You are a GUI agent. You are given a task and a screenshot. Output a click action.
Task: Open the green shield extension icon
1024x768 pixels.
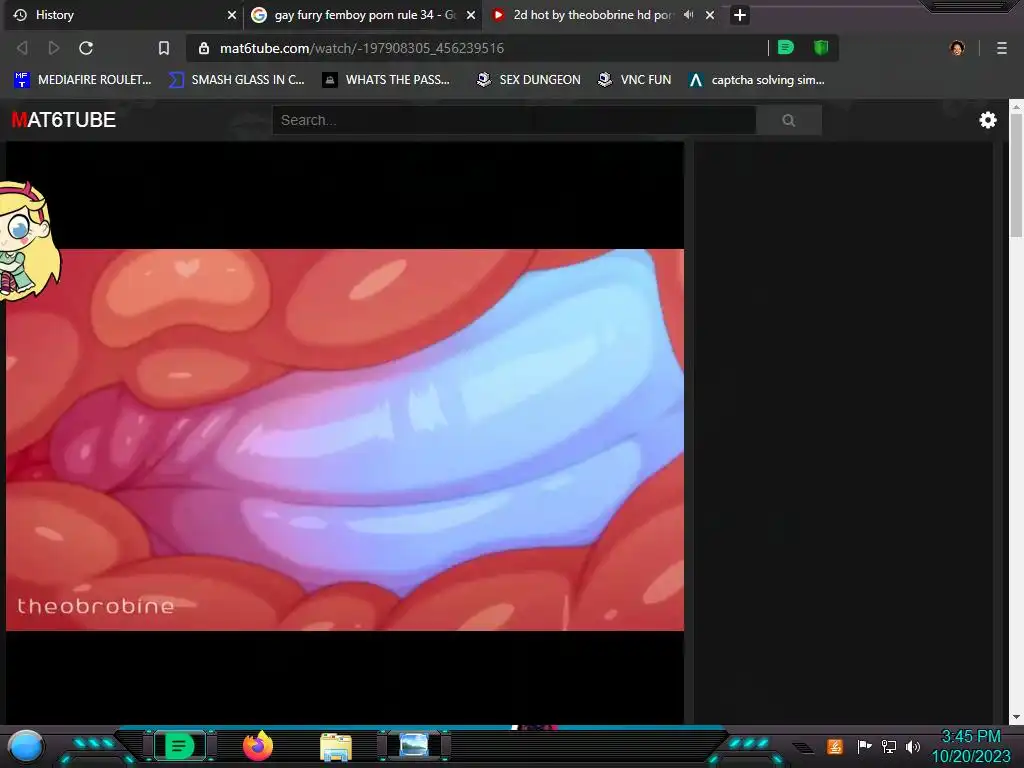821,48
